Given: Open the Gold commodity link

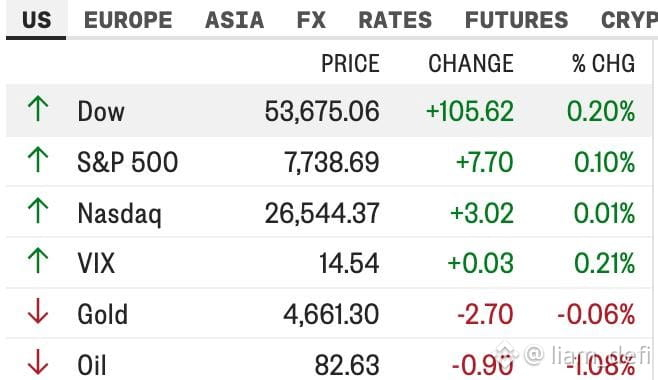Looking at the screenshot, I should point(102,314).
